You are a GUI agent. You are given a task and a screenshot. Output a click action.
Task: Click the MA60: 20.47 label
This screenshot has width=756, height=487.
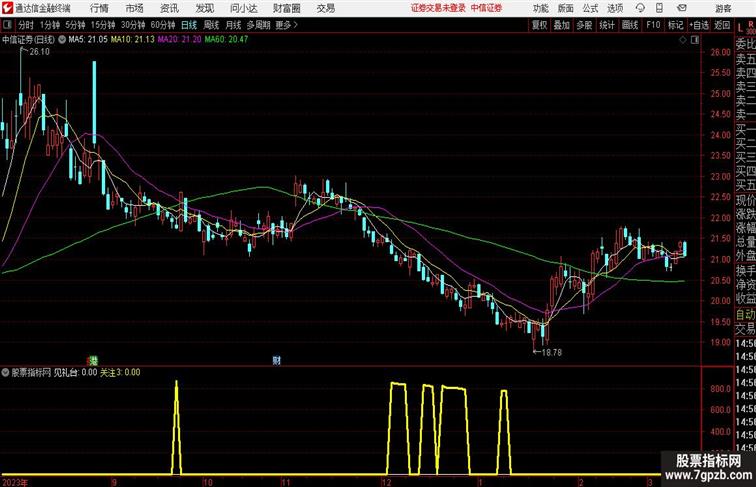[226, 40]
